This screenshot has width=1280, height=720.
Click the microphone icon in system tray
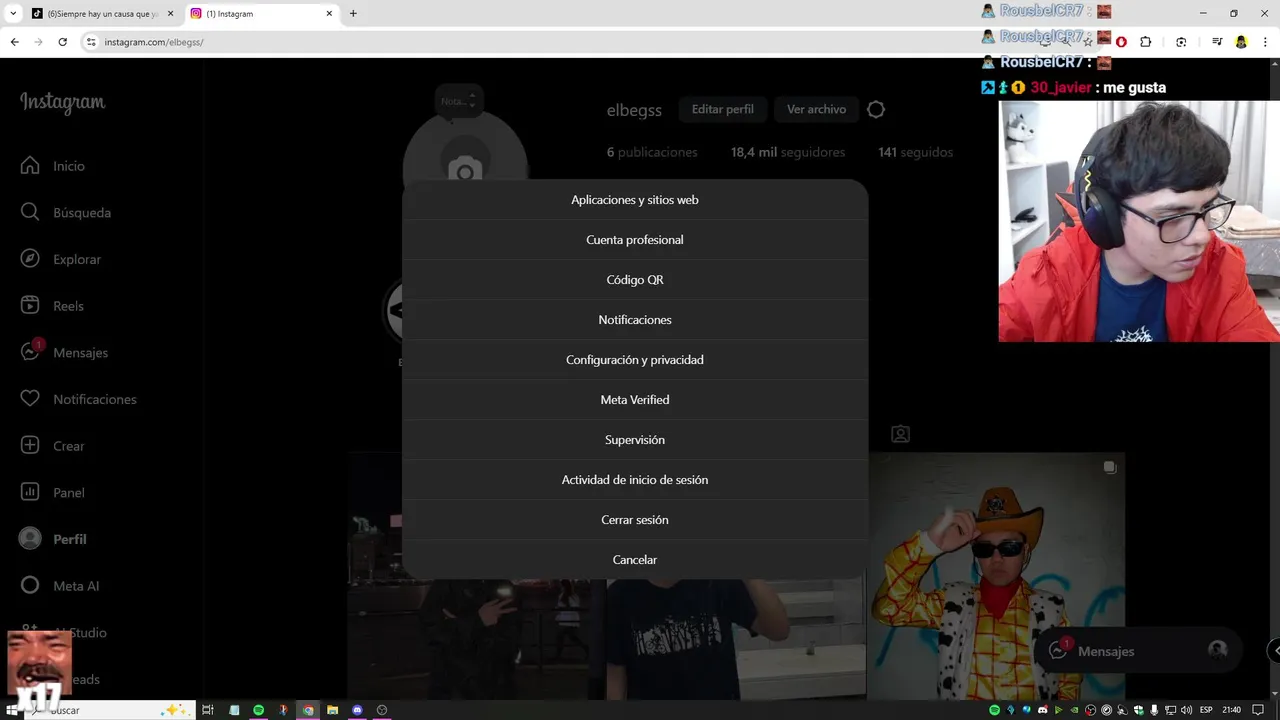[1155, 710]
